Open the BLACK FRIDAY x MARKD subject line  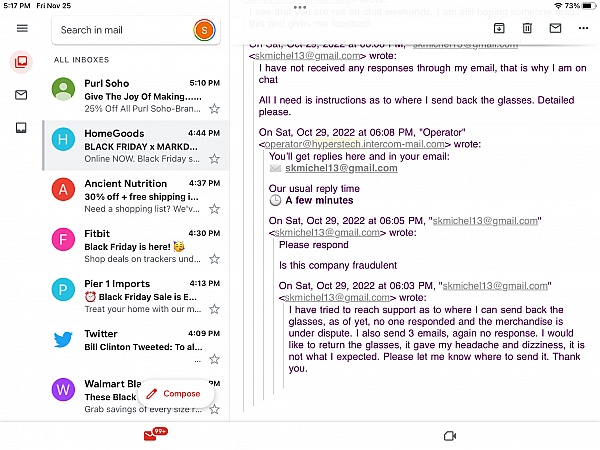(141, 147)
